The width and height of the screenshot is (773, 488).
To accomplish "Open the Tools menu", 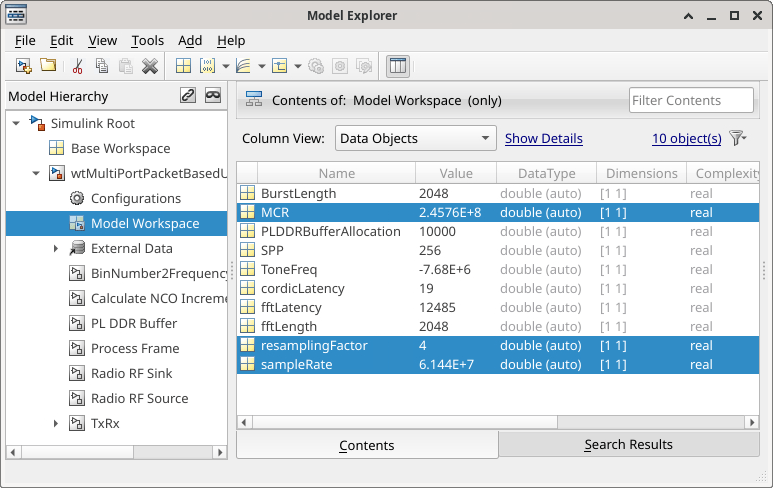I will (147, 40).
